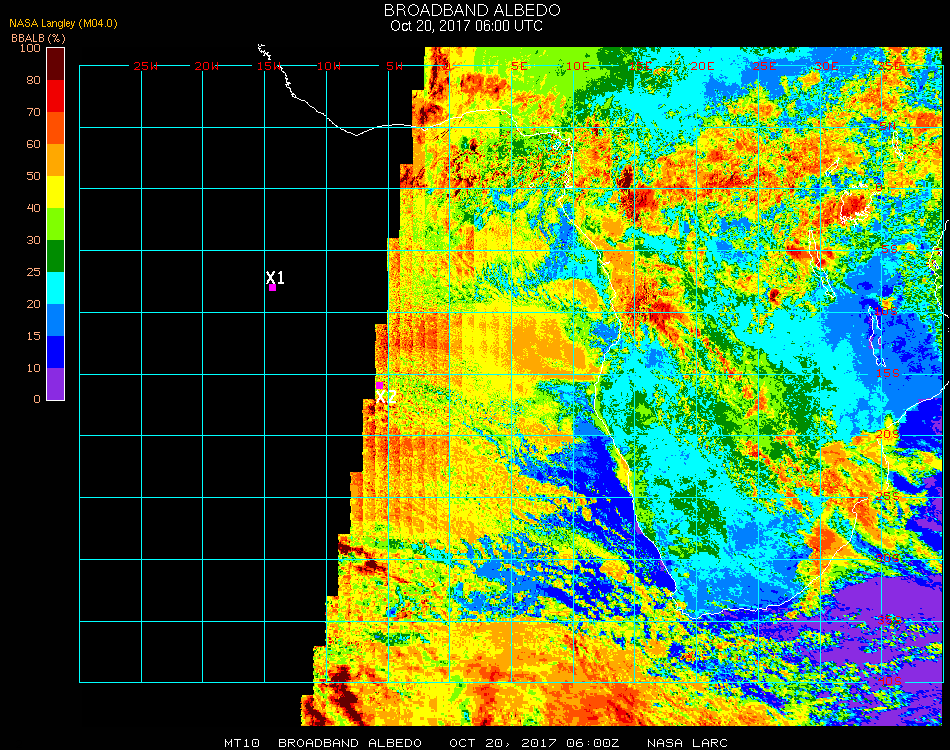Click the magenta X2 marker square
This screenshot has height=750, width=950.
click(379, 385)
